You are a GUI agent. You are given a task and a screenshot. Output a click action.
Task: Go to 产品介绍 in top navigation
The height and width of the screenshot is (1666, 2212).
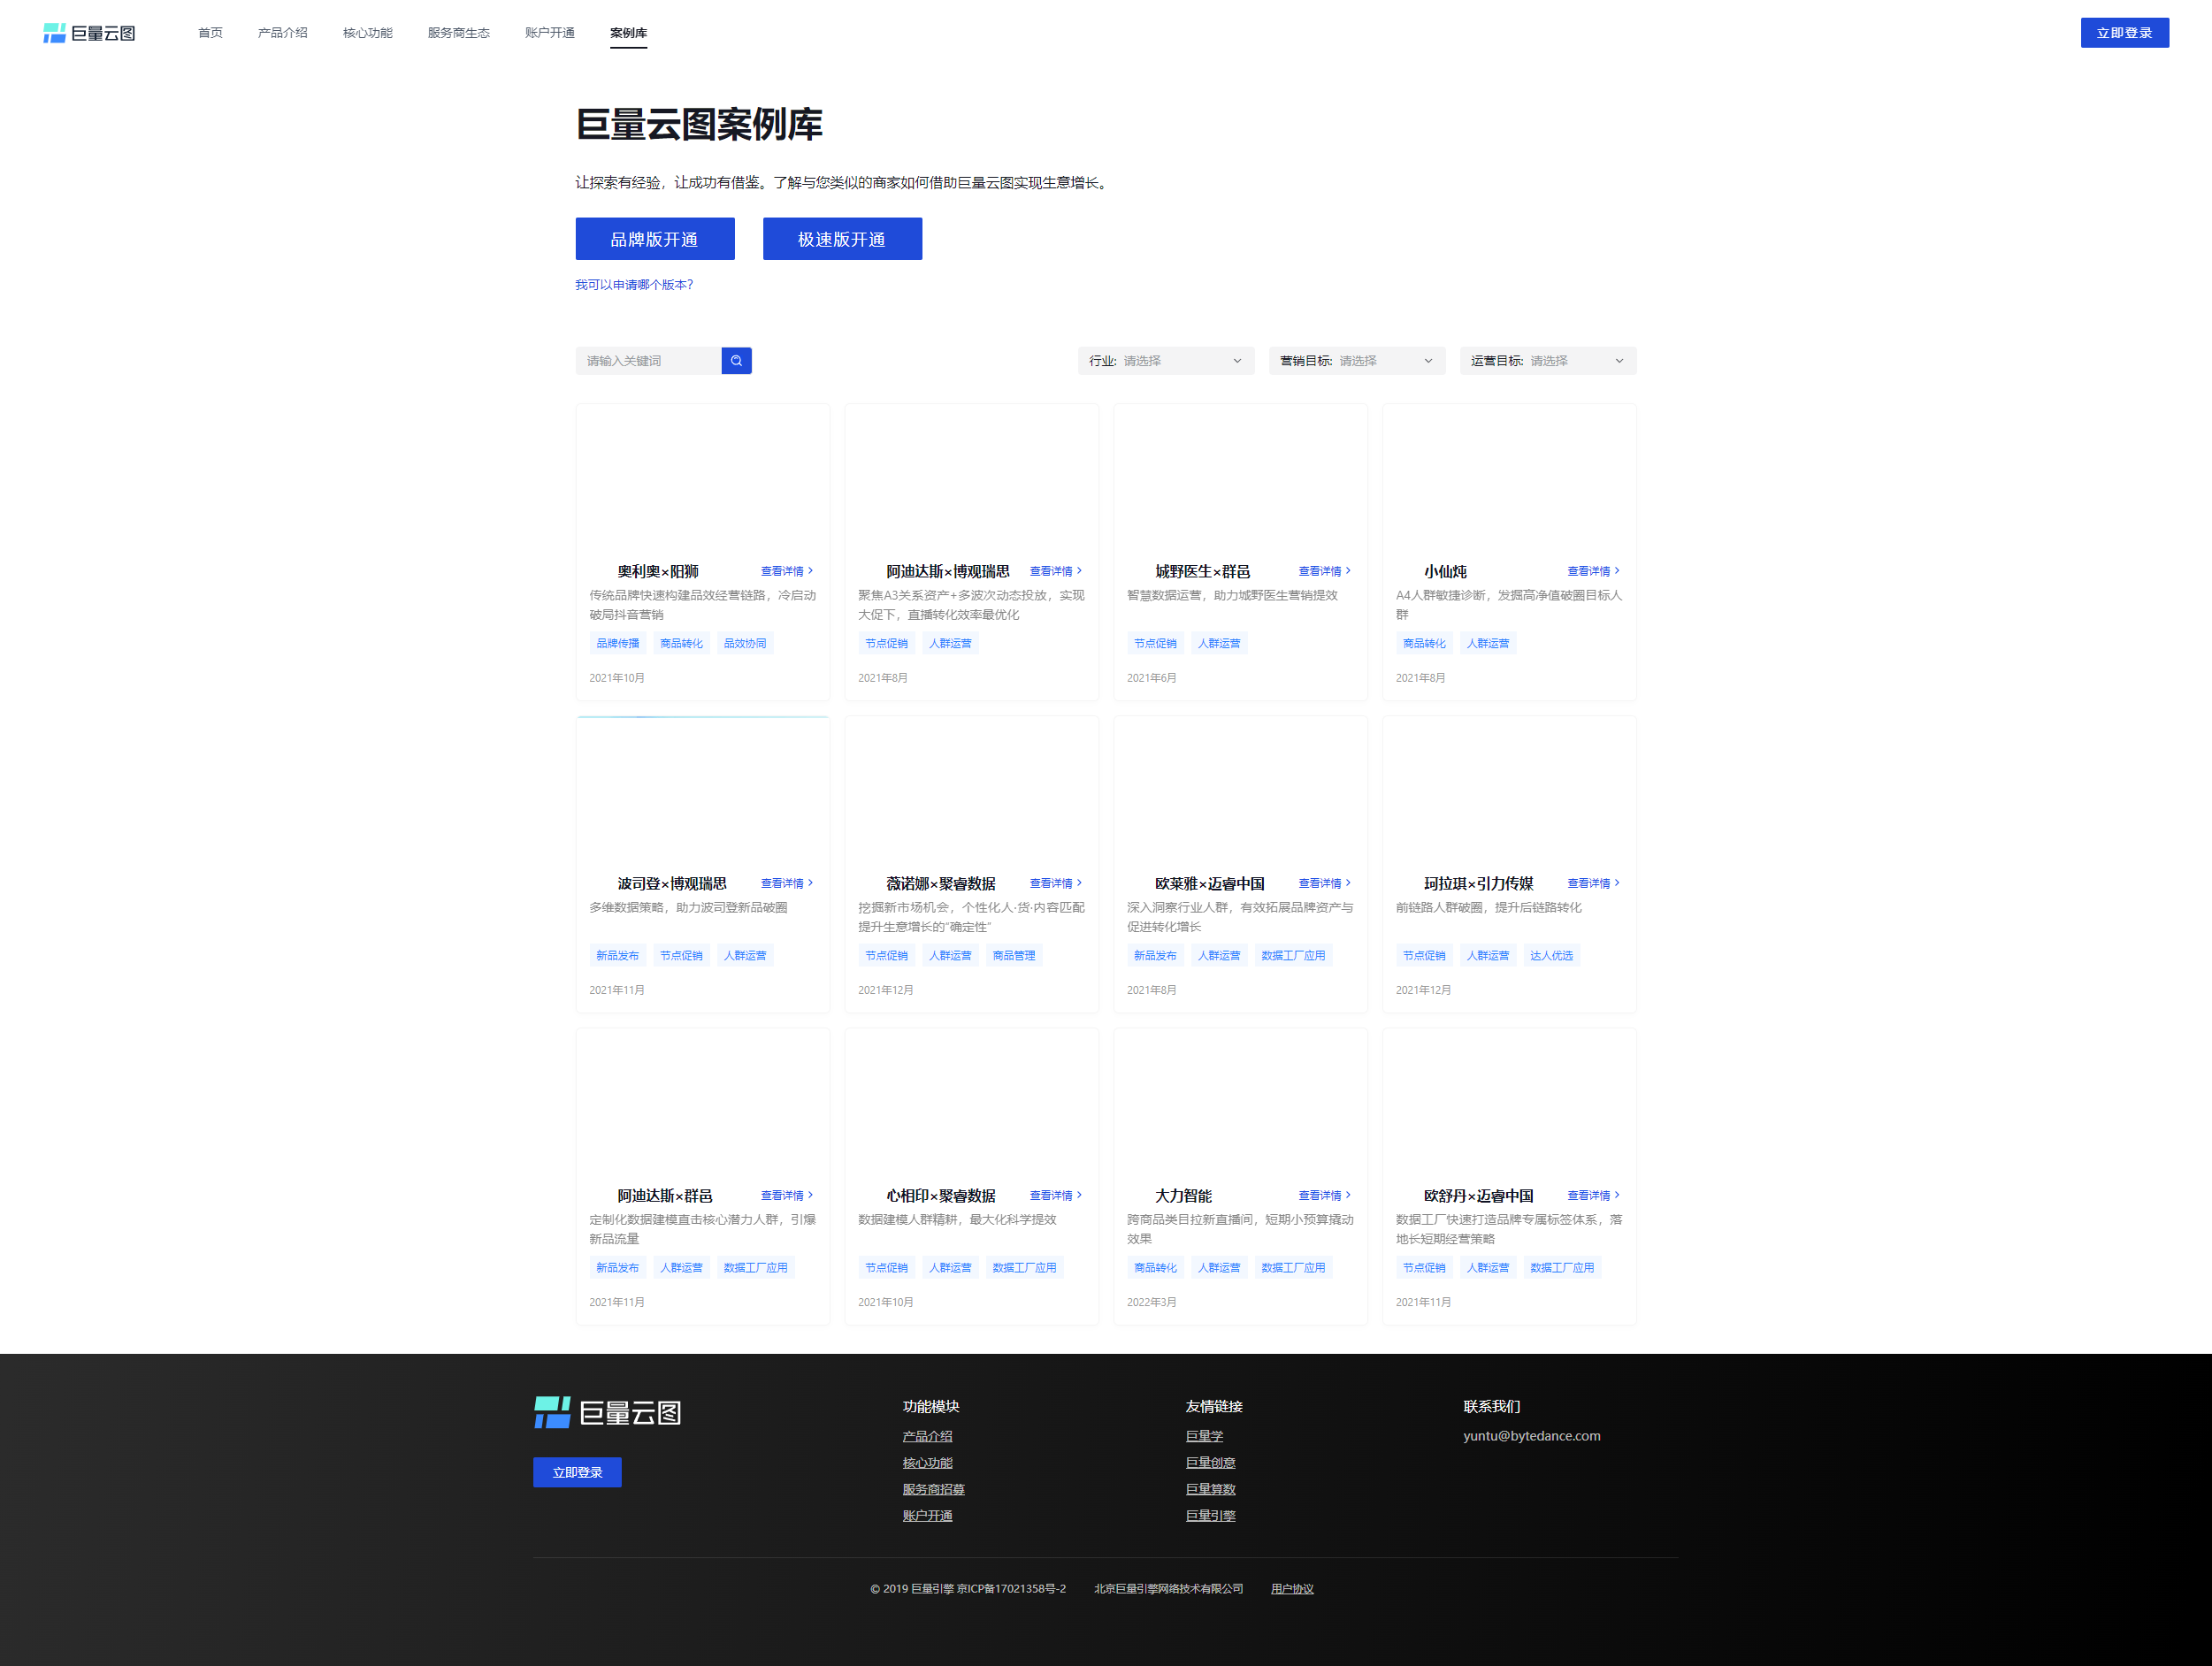click(x=282, y=33)
